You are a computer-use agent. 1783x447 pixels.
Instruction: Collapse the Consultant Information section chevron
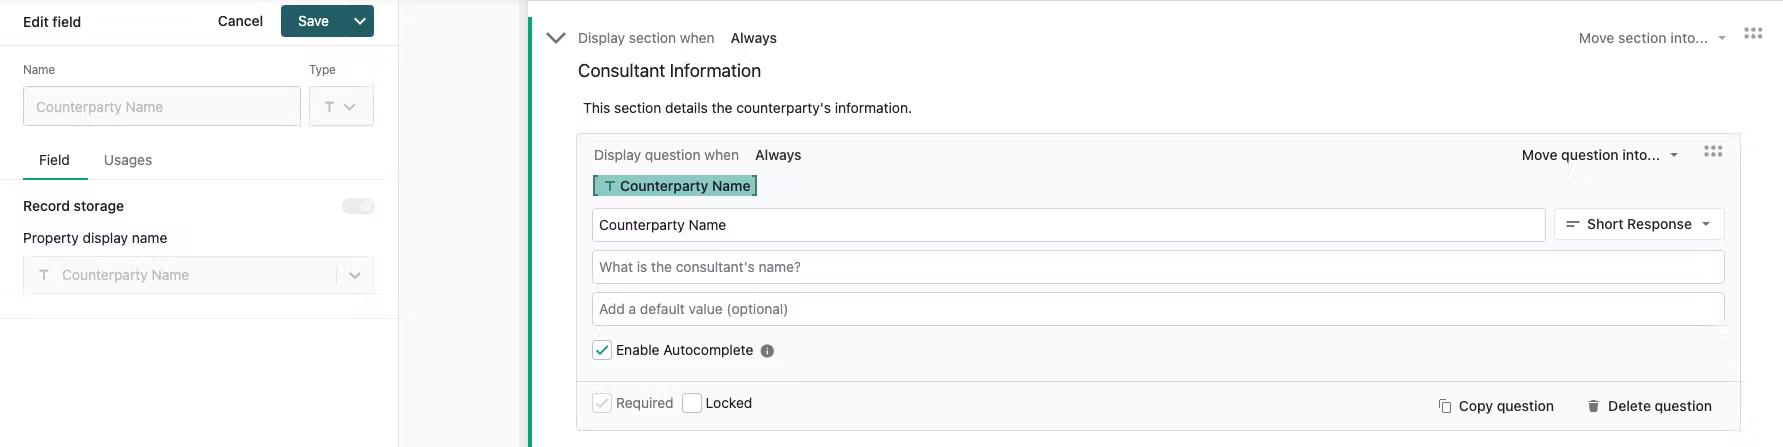[x=556, y=38]
